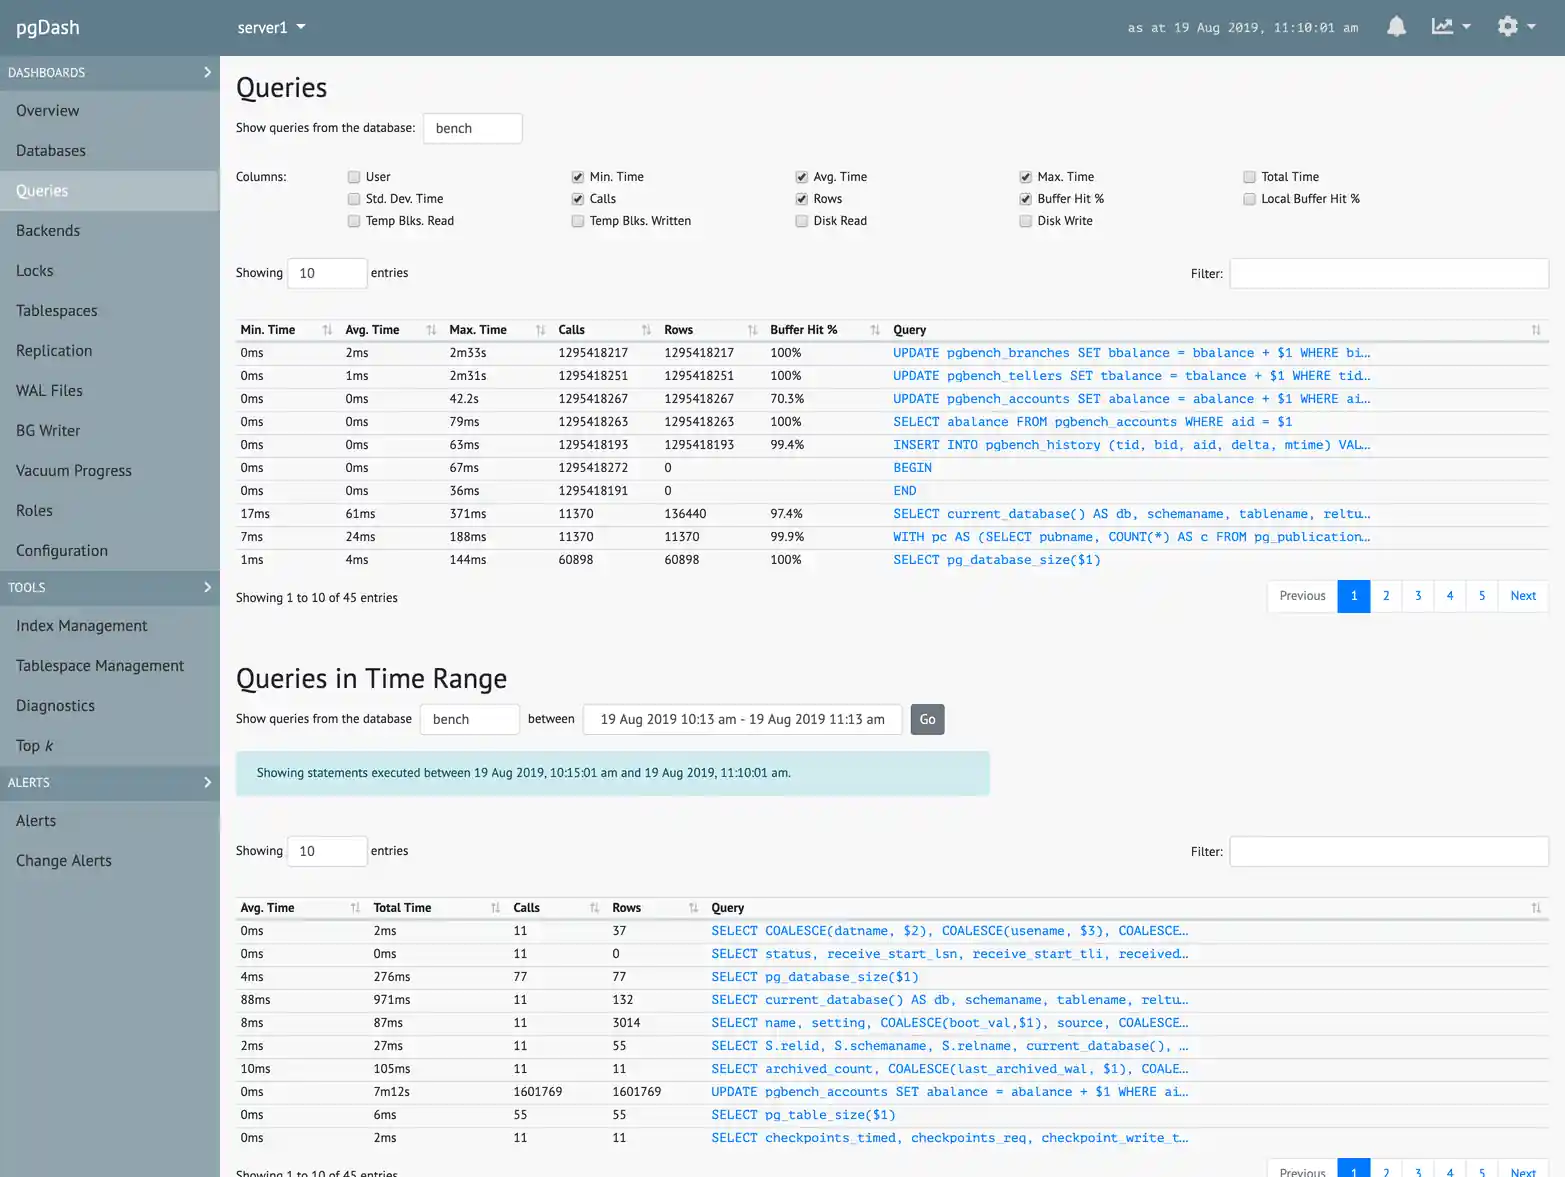Click the Queries table Filter field
Screen dimensions: 1565x1177
coord(1389,273)
